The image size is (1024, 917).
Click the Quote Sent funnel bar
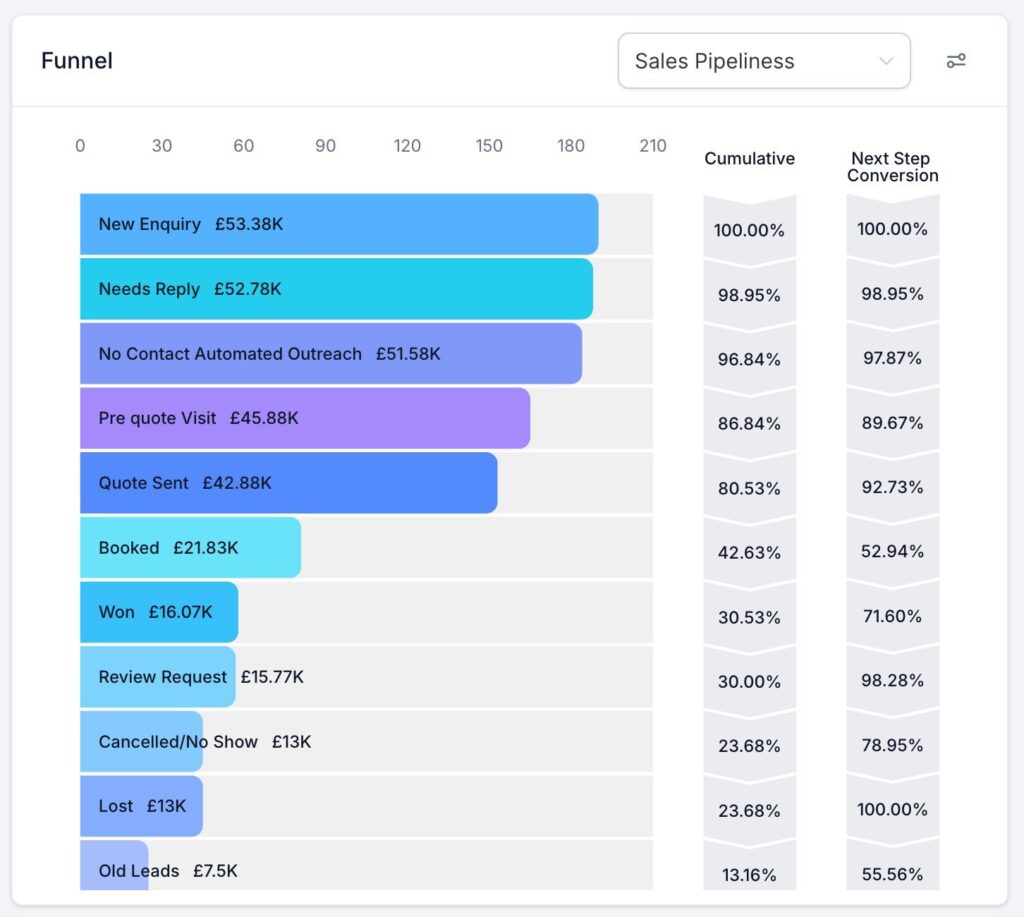[x=288, y=483]
